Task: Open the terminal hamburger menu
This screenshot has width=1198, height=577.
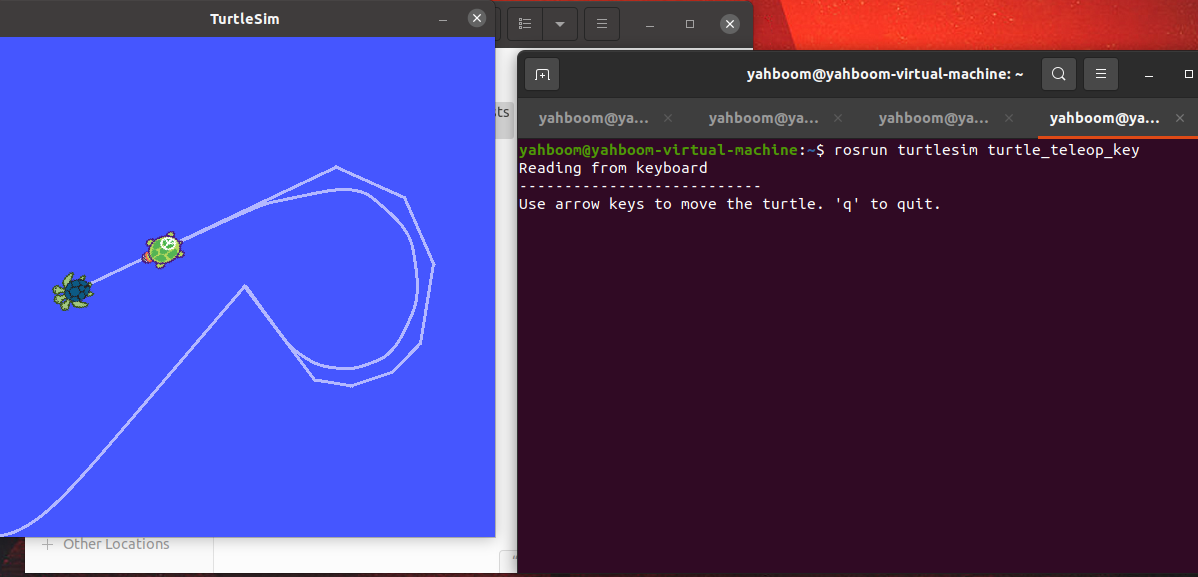Action: (1101, 74)
